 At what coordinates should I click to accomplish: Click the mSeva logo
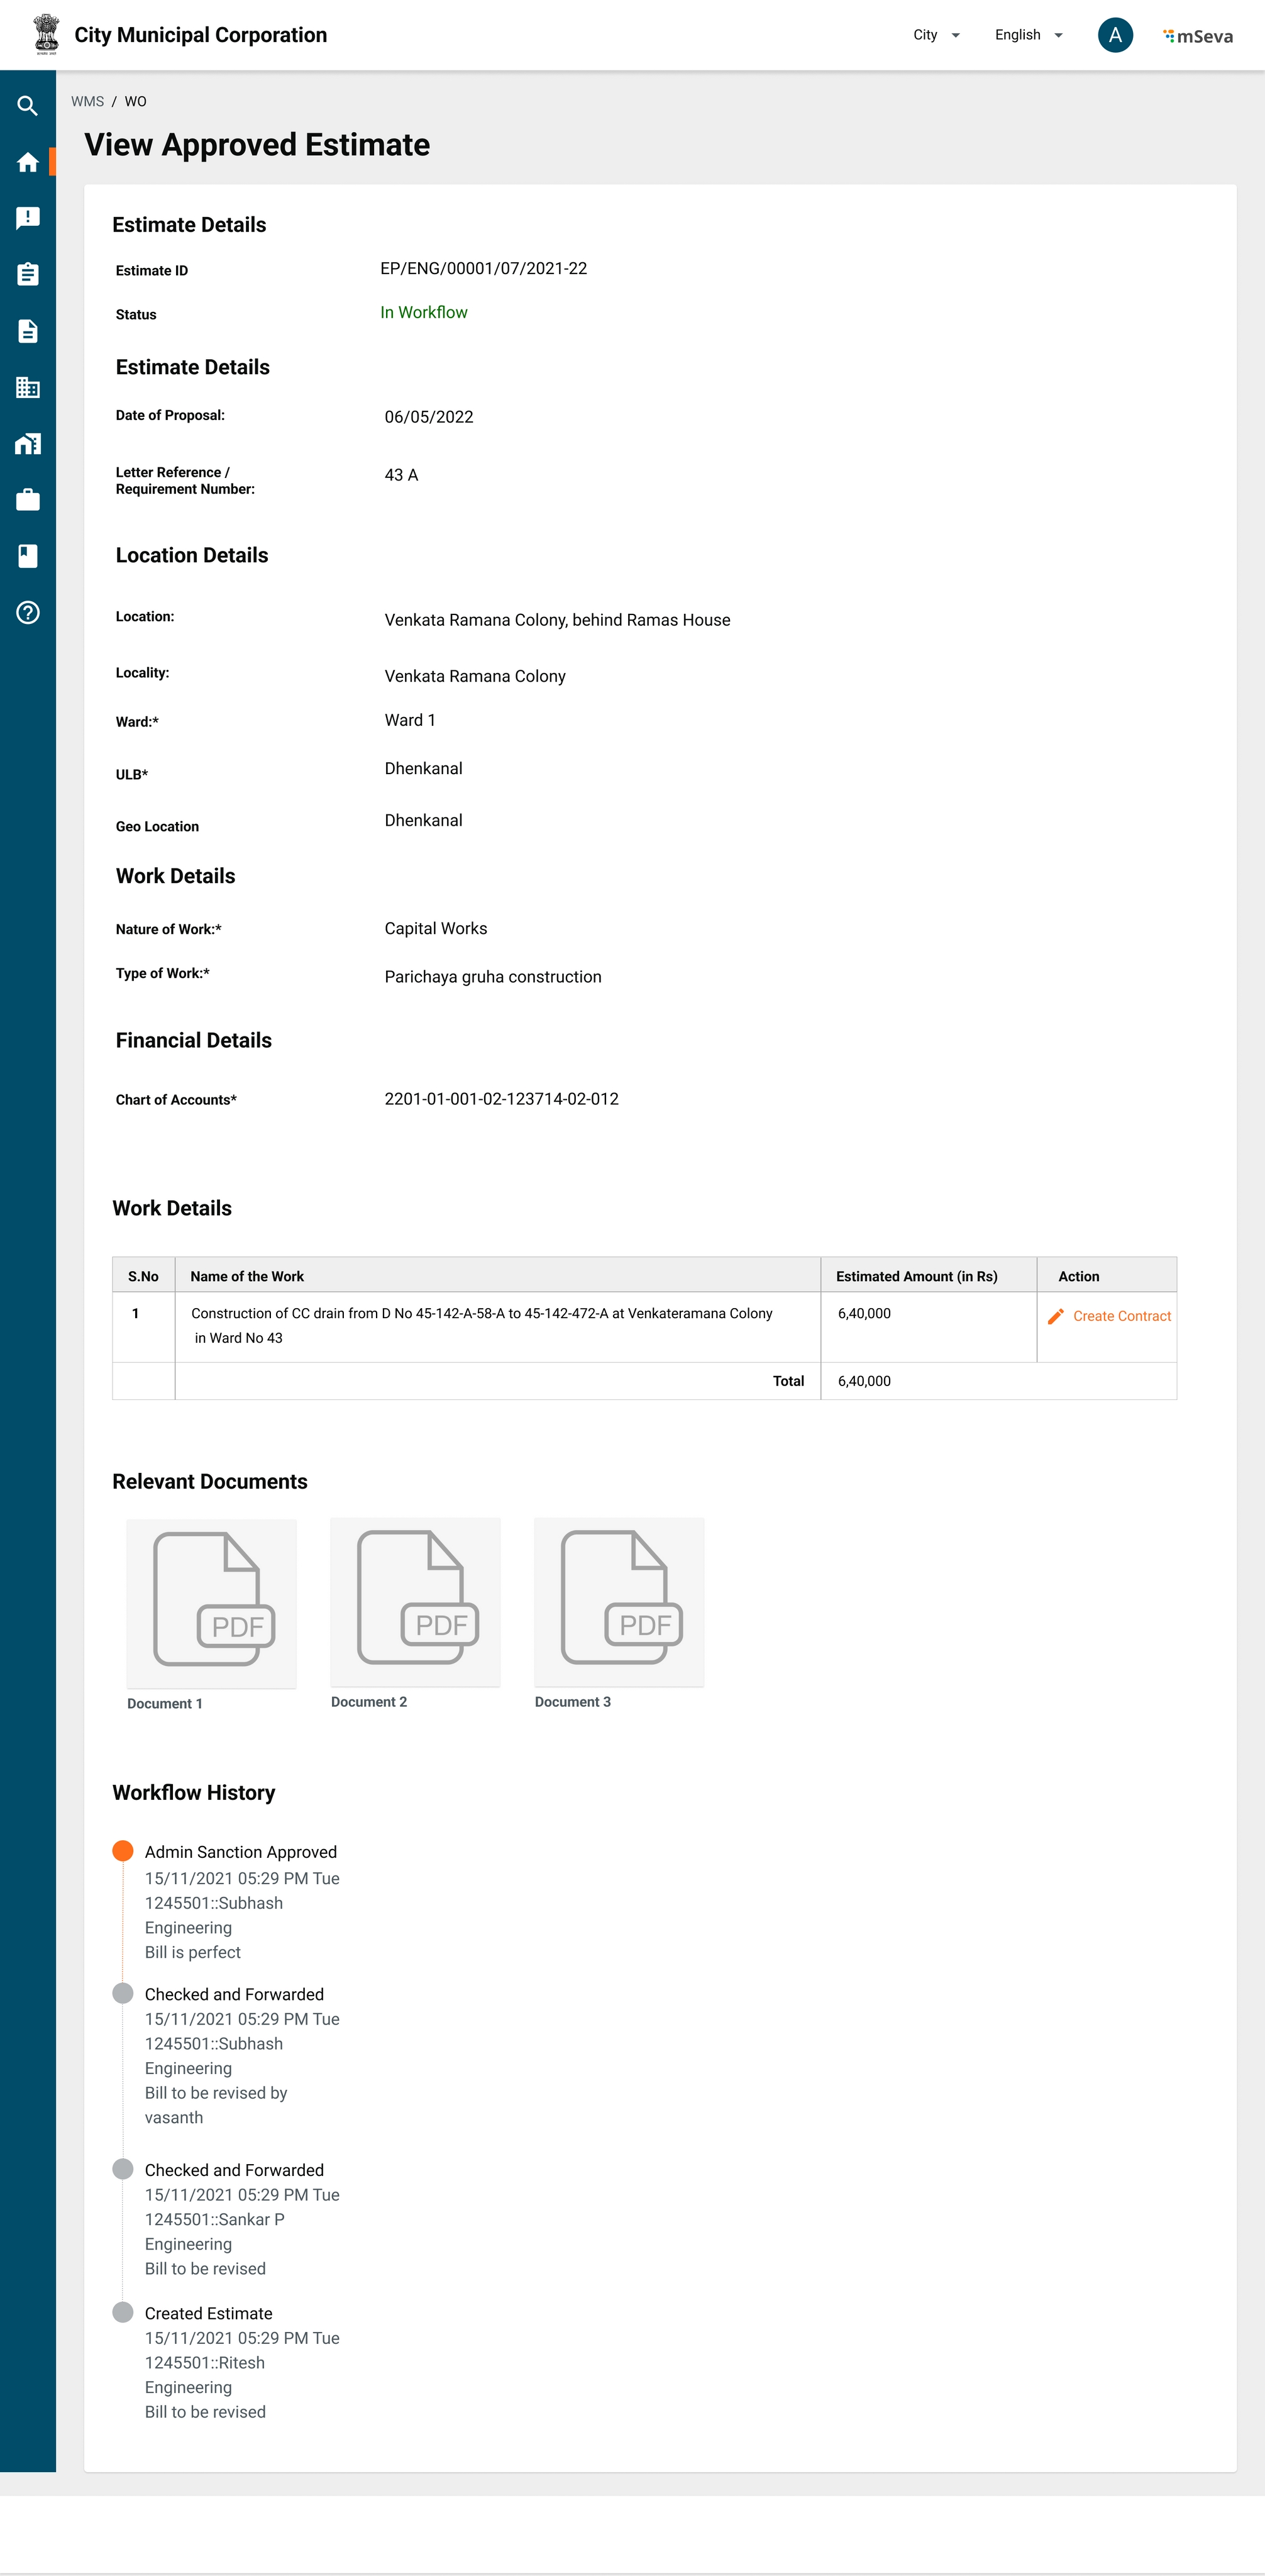(x=1198, y=36)
